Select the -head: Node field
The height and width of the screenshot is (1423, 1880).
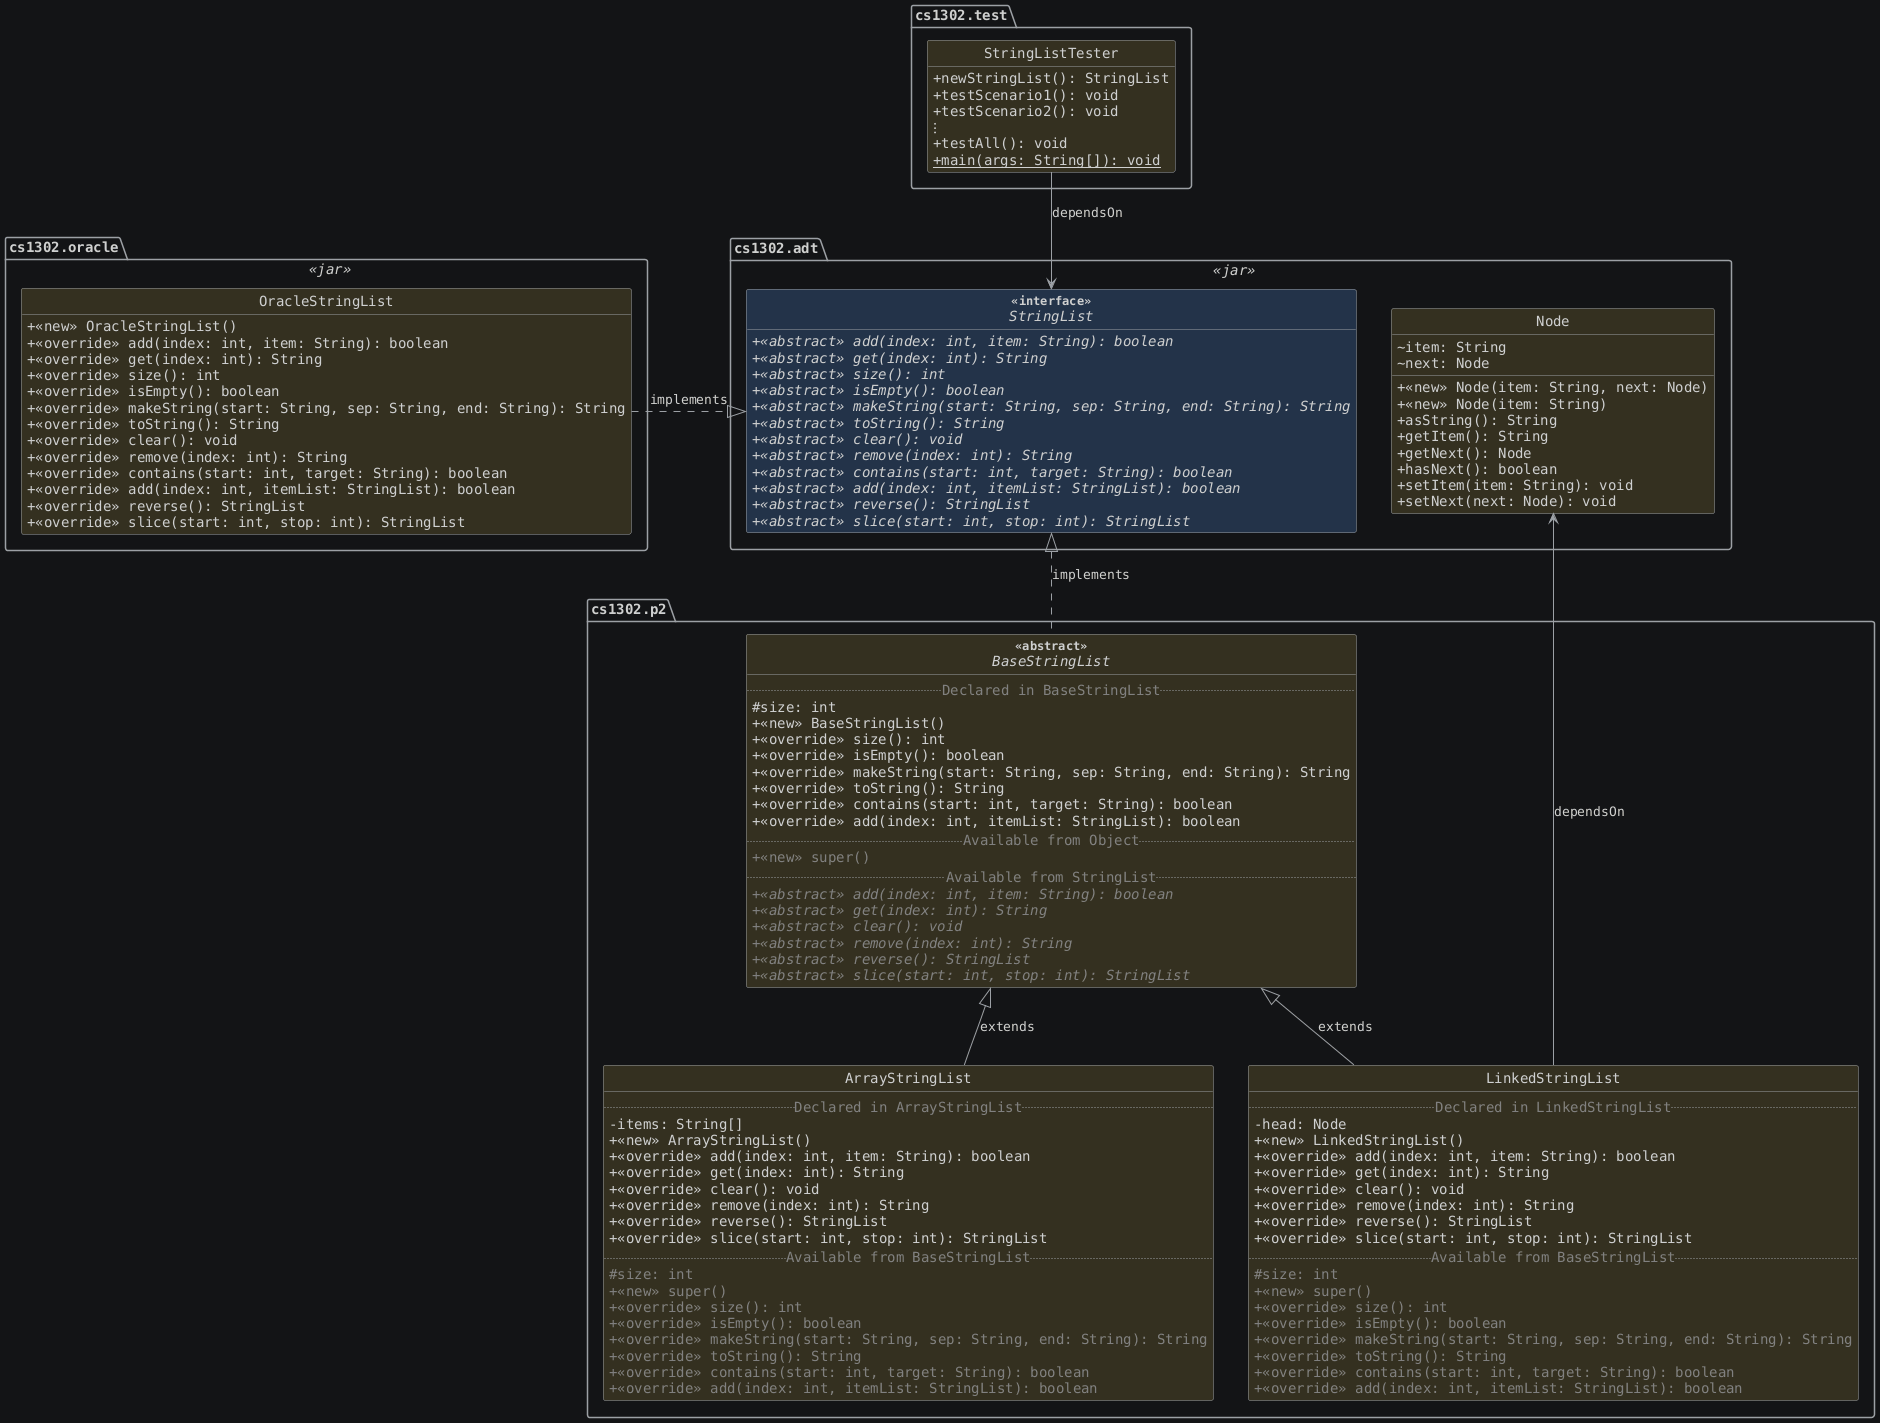[1300, 1125]
